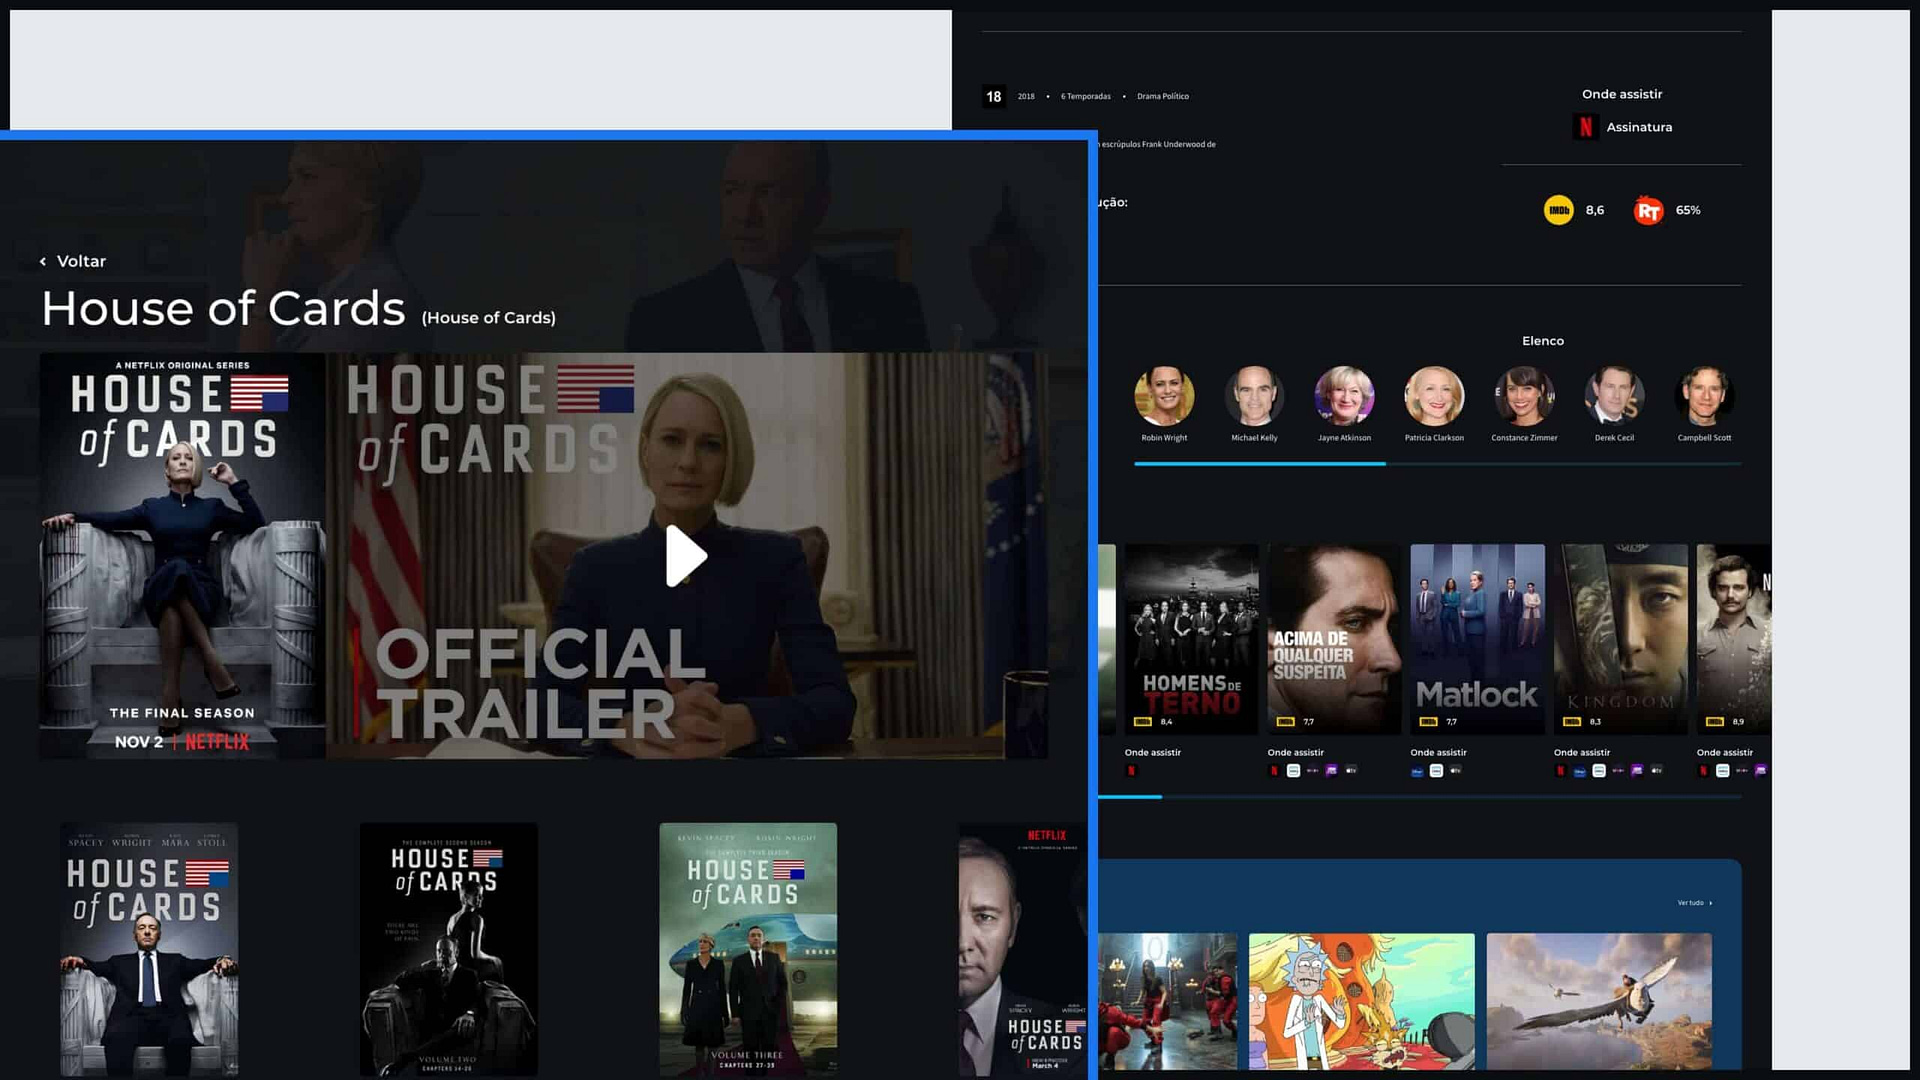Click the Netflix icon under Kingdom

click(x=1560, y=771)
